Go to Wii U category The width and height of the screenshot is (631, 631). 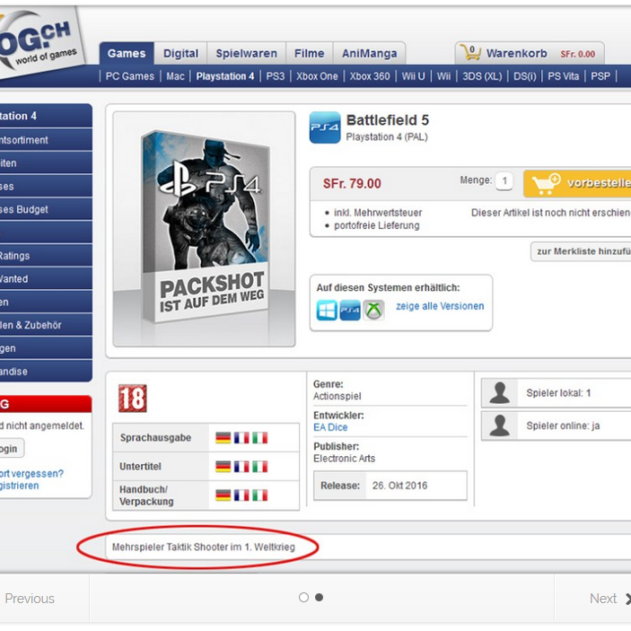click(413, 76)
